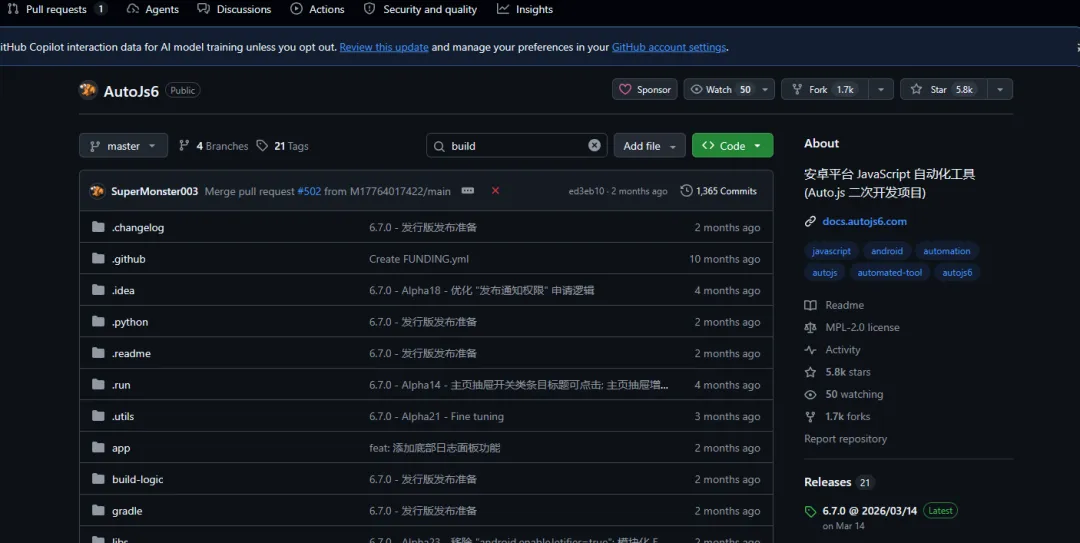This screenshot has width=1080, height=543.
Task: Switch to the Actions tab
Action: click(318, 10)
